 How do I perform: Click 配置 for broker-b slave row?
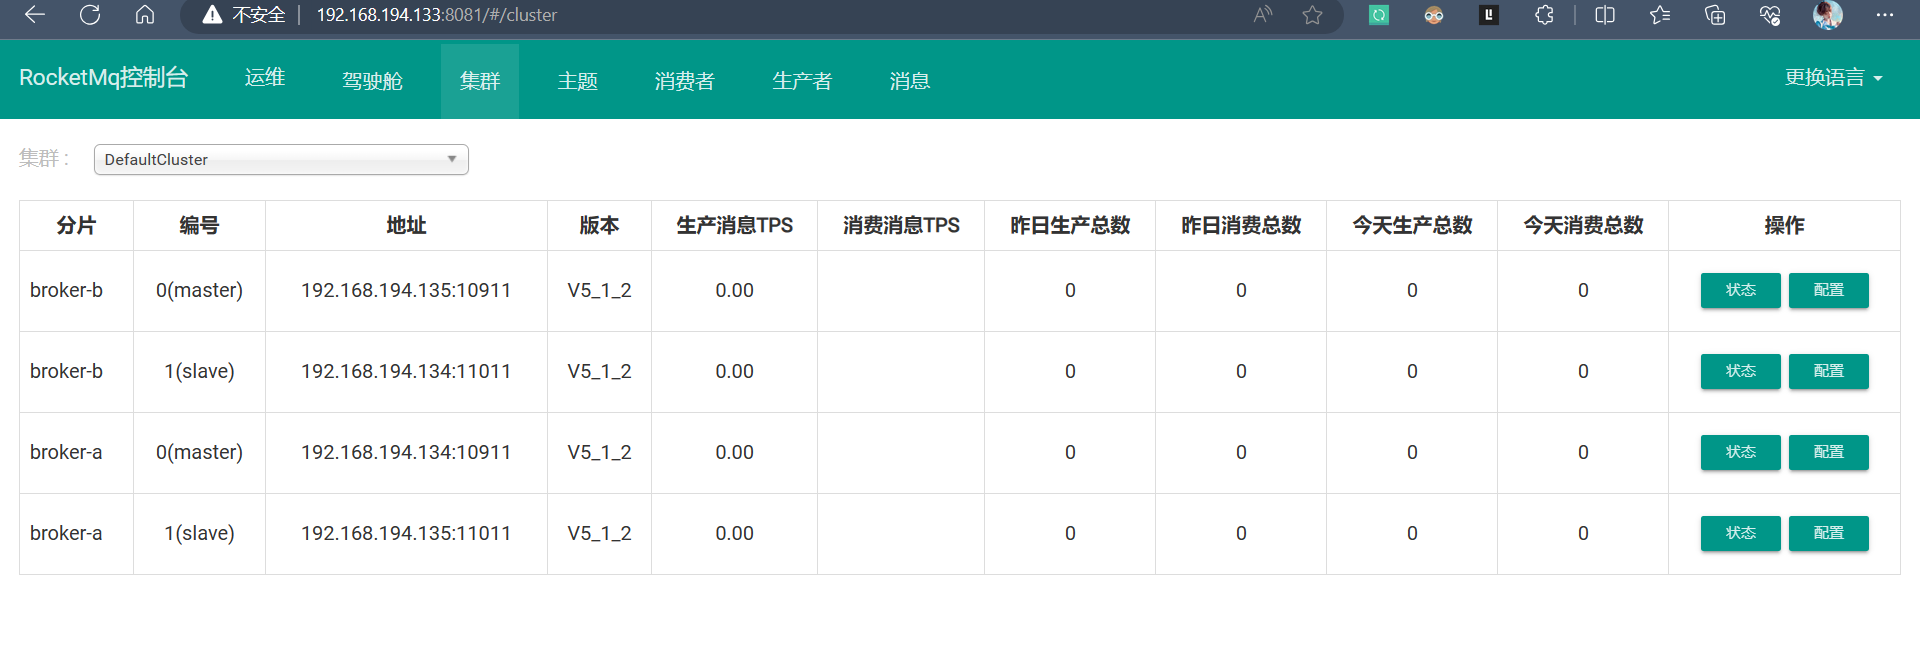click(1828, 371)
